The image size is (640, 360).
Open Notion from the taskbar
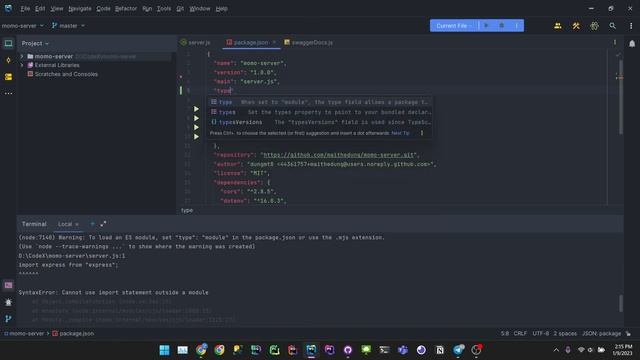point(440,350)
